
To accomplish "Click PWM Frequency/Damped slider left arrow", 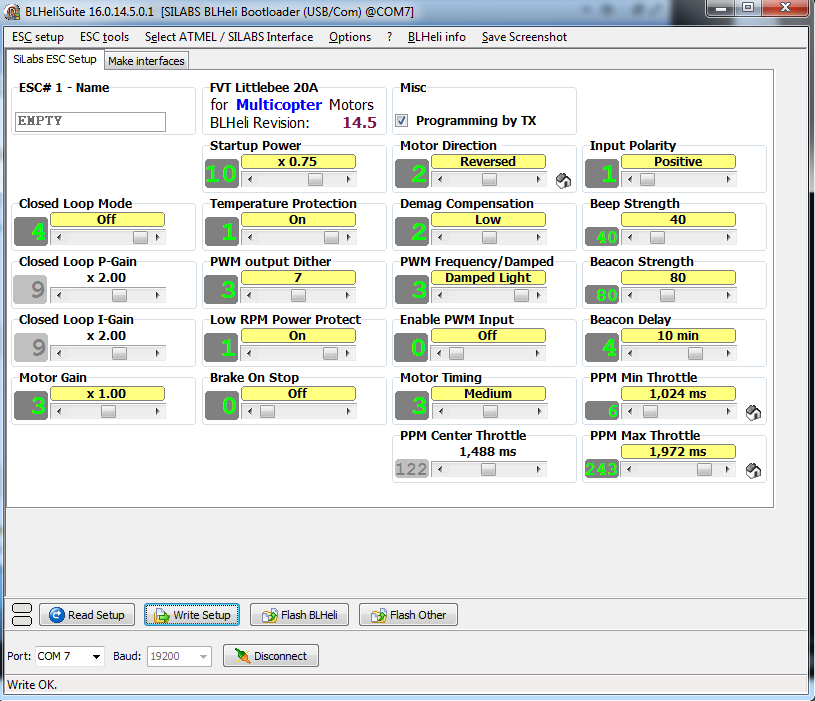I will [440, 295].
